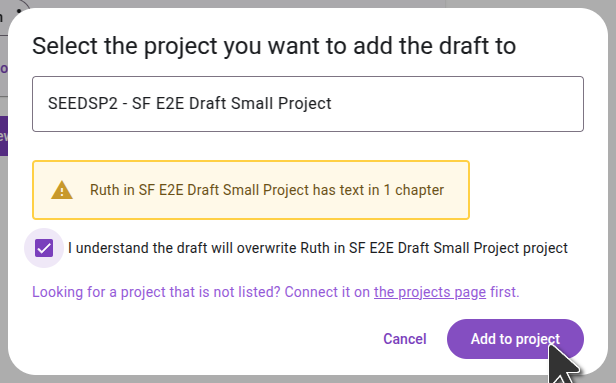
Task: Click 'Looking for a project that is not listed?' text
Action: pos(156,292)
